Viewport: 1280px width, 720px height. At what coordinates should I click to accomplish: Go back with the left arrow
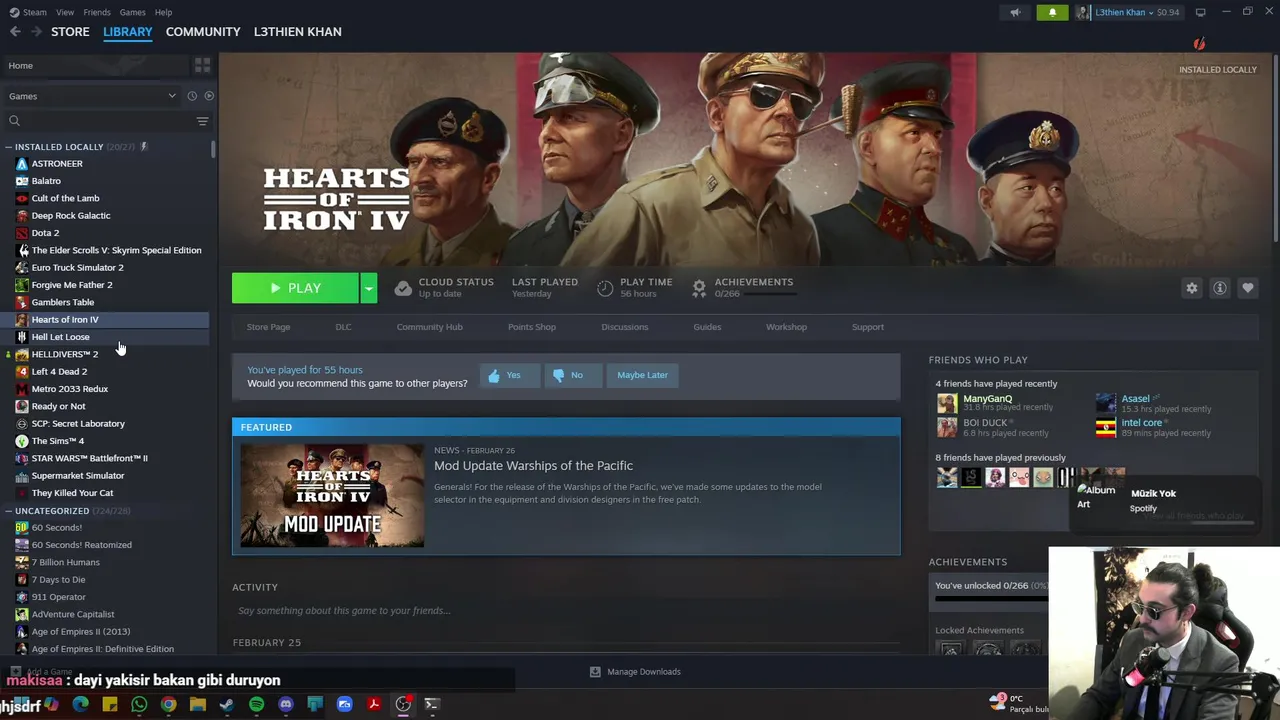coord(15,32)
